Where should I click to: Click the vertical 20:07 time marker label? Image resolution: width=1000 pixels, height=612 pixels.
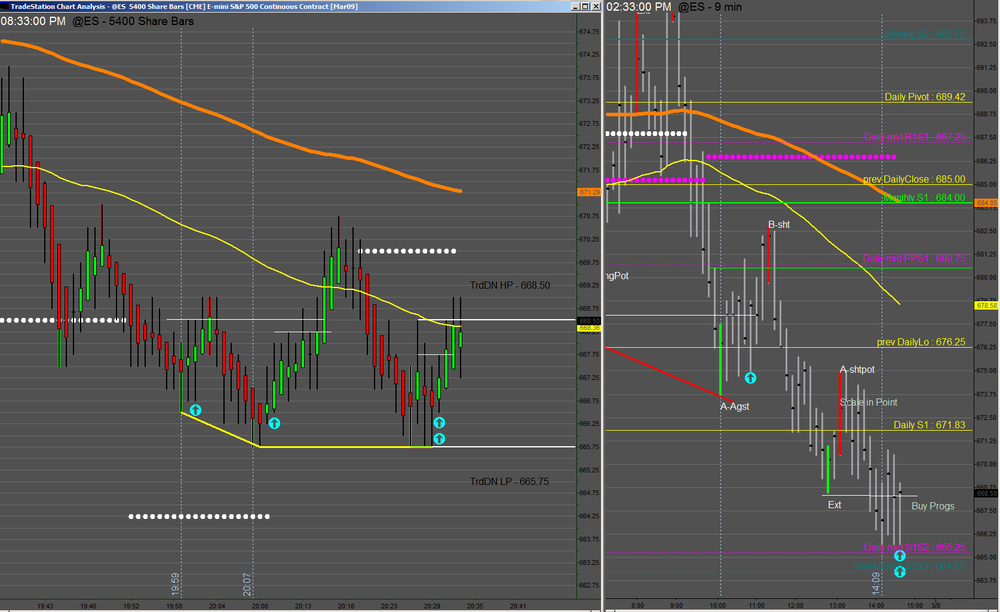(247, 584)
